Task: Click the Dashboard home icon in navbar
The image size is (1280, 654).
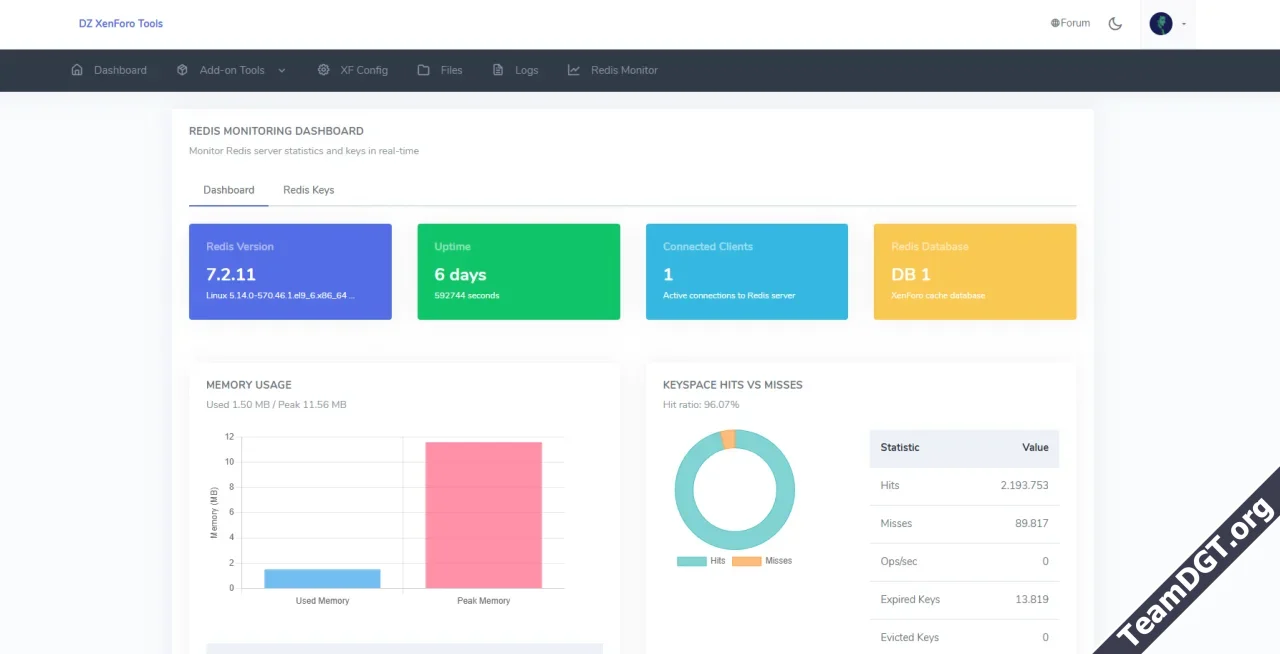Action: [77, 70]
